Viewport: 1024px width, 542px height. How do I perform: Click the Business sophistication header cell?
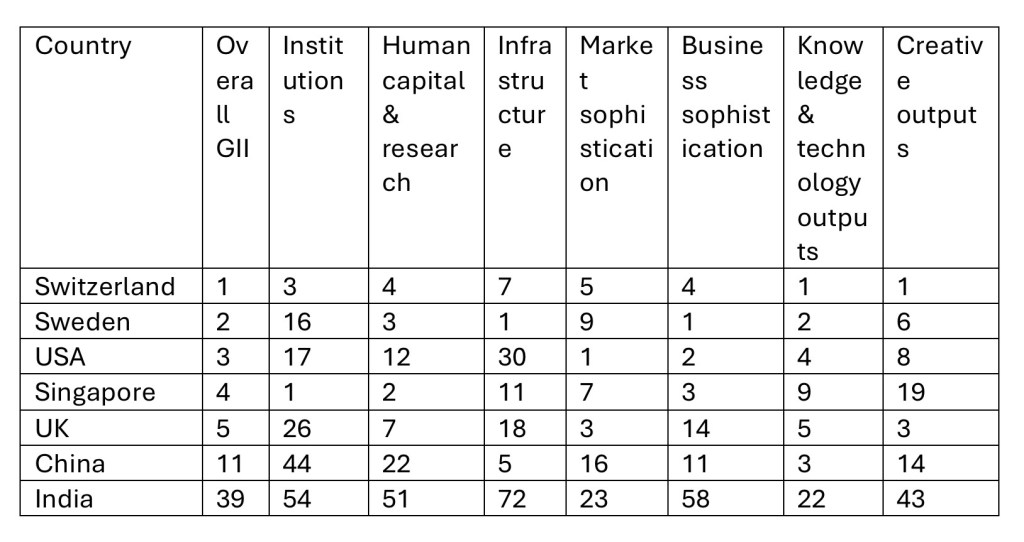tap(725, 98)
